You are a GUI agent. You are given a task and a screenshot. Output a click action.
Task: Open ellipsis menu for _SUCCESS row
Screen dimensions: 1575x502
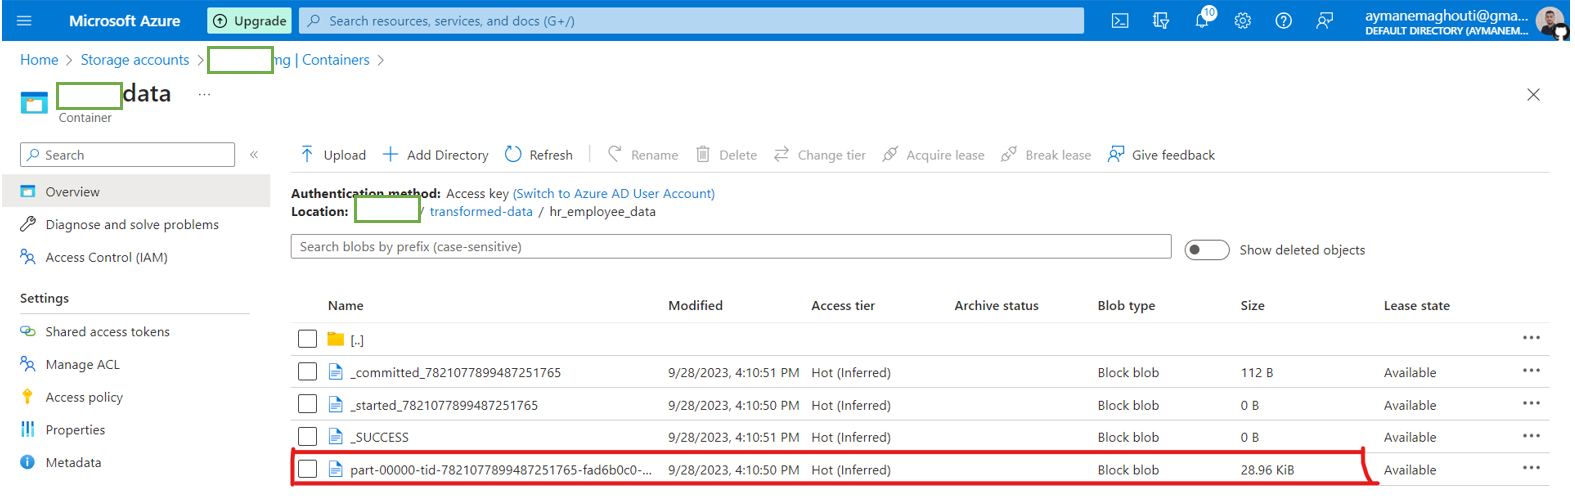[1531, 436]
